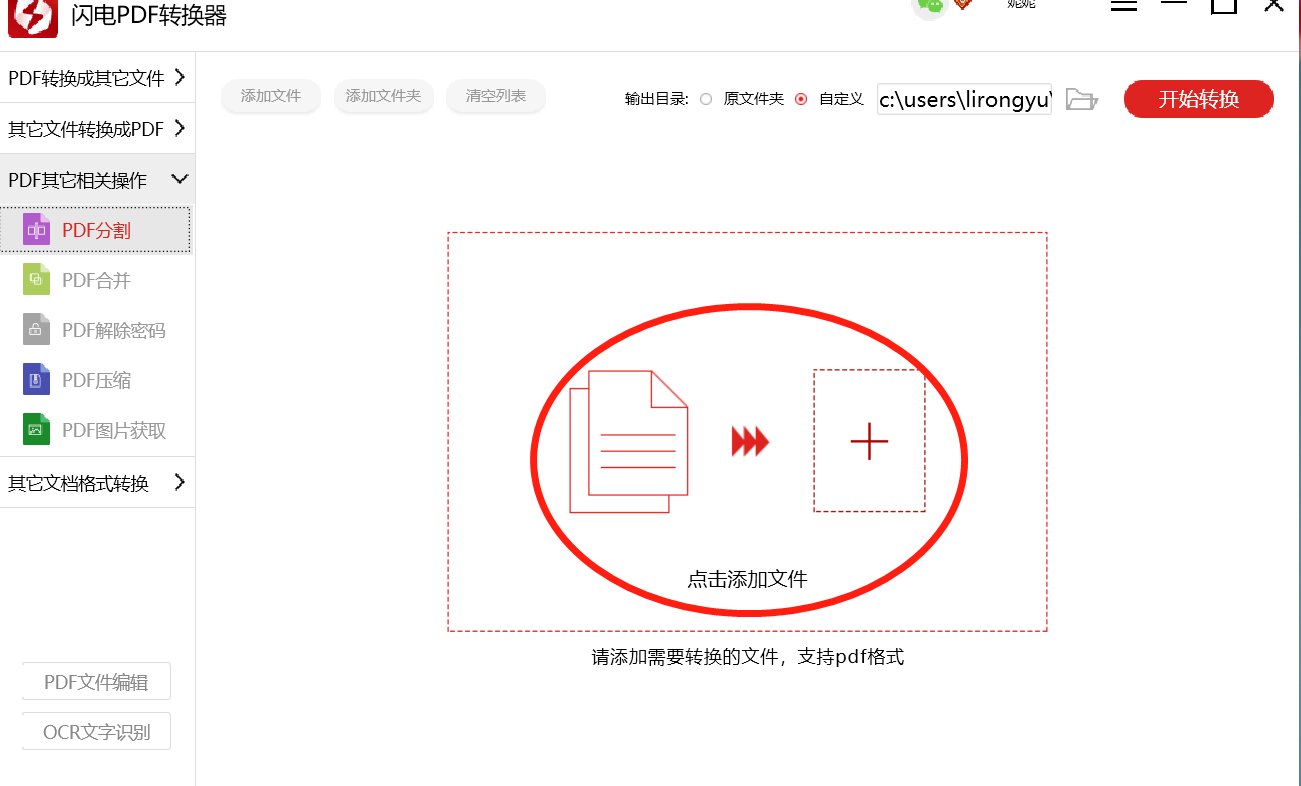Select the PDF分割 tool icon
The height and width of the screenshot is (786, 1301).
[x=36, y=229]
